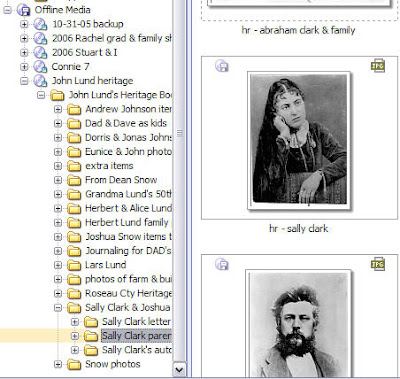Click the JPG badge on sally clark thumbnail
400x379 pixels.
click(378, 66)
